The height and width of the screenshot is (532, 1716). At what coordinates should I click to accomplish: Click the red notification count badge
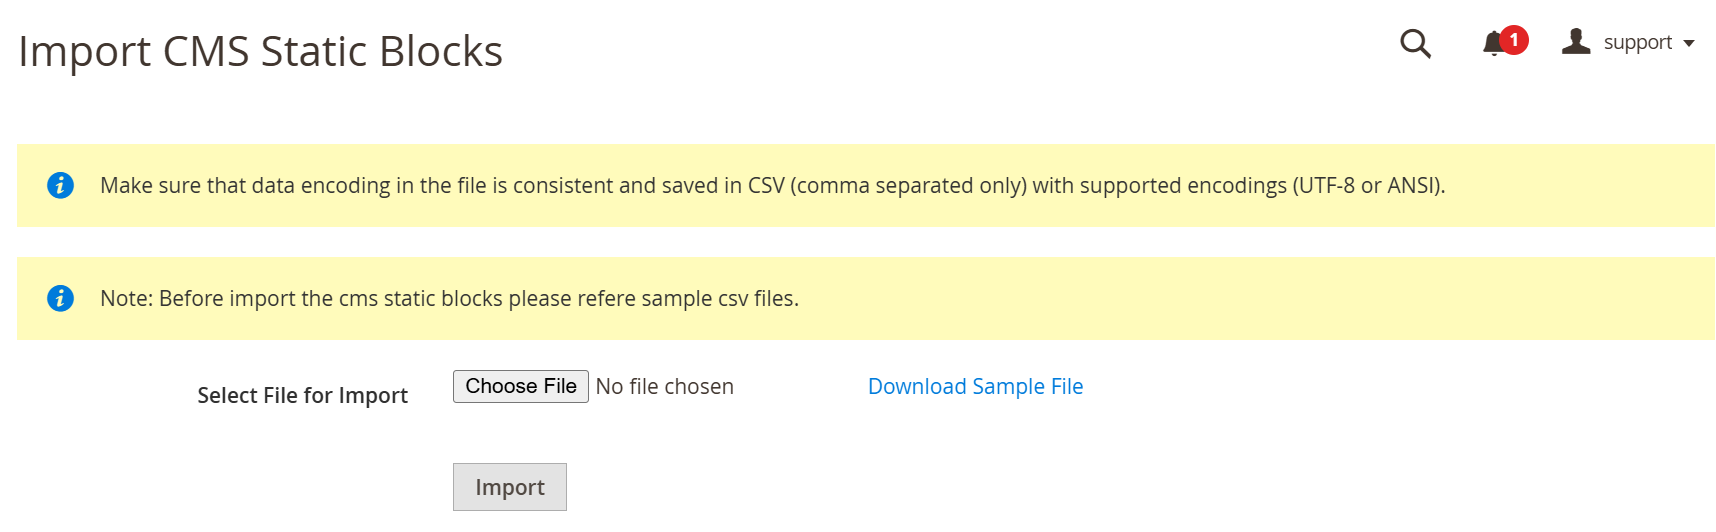point(1514,40)
